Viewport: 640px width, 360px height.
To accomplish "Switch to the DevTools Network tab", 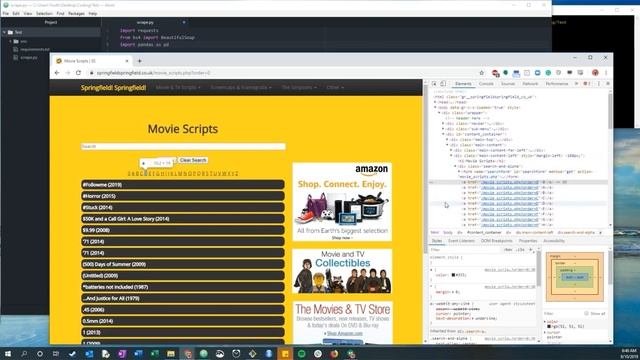I will click(x=530, y=84).
